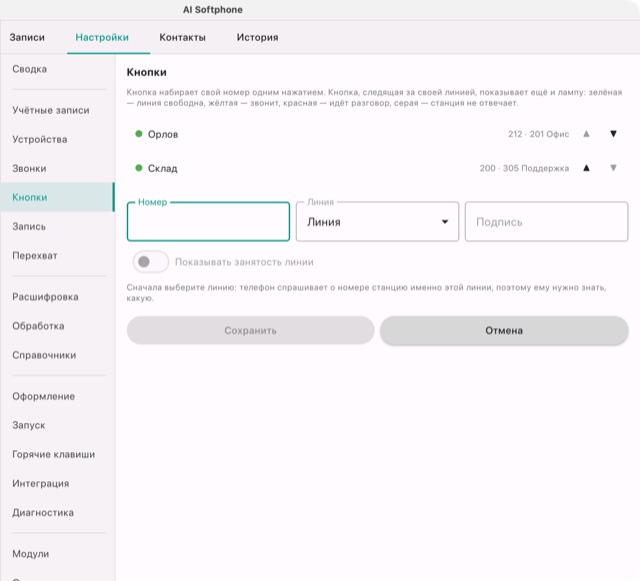Switch to the Записи tab

click(27, 37)
